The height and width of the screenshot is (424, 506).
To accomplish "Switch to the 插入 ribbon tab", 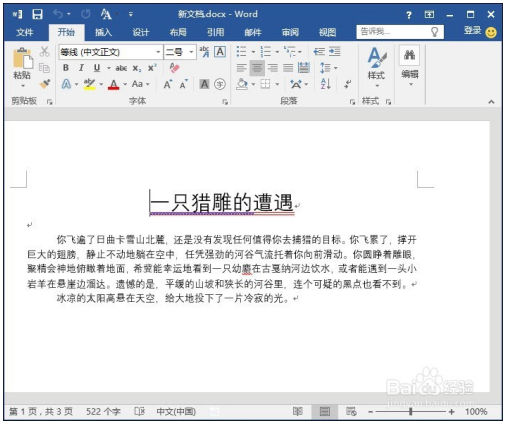I will click(103, 32).
